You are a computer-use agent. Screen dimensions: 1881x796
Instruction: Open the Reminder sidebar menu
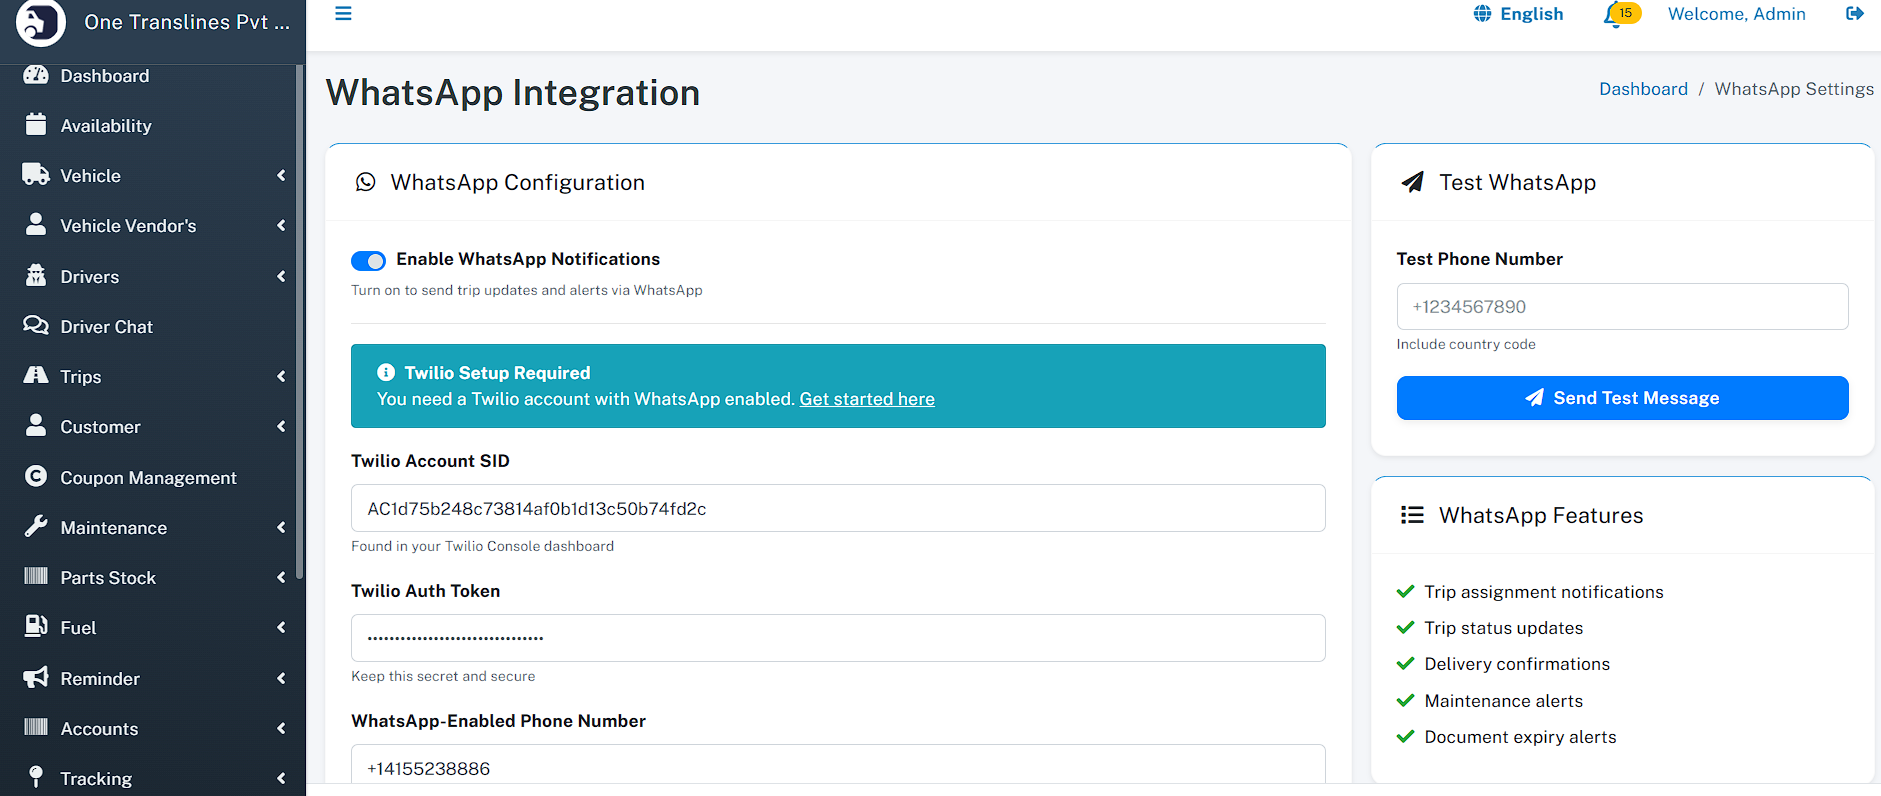pos(100,679)
